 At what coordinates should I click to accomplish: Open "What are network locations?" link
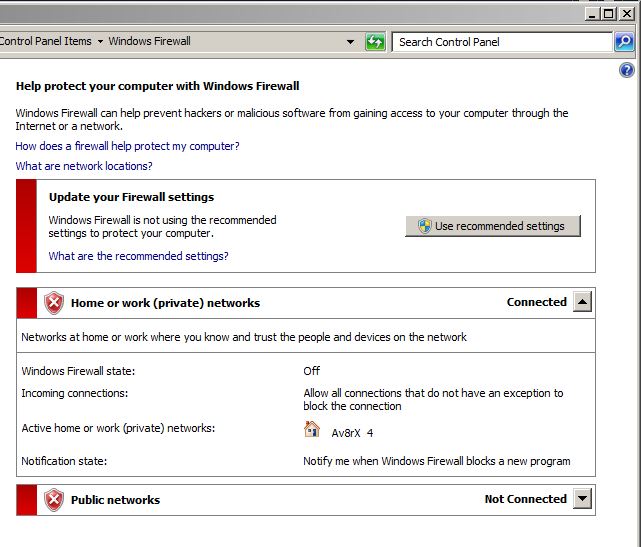(84, 166)
